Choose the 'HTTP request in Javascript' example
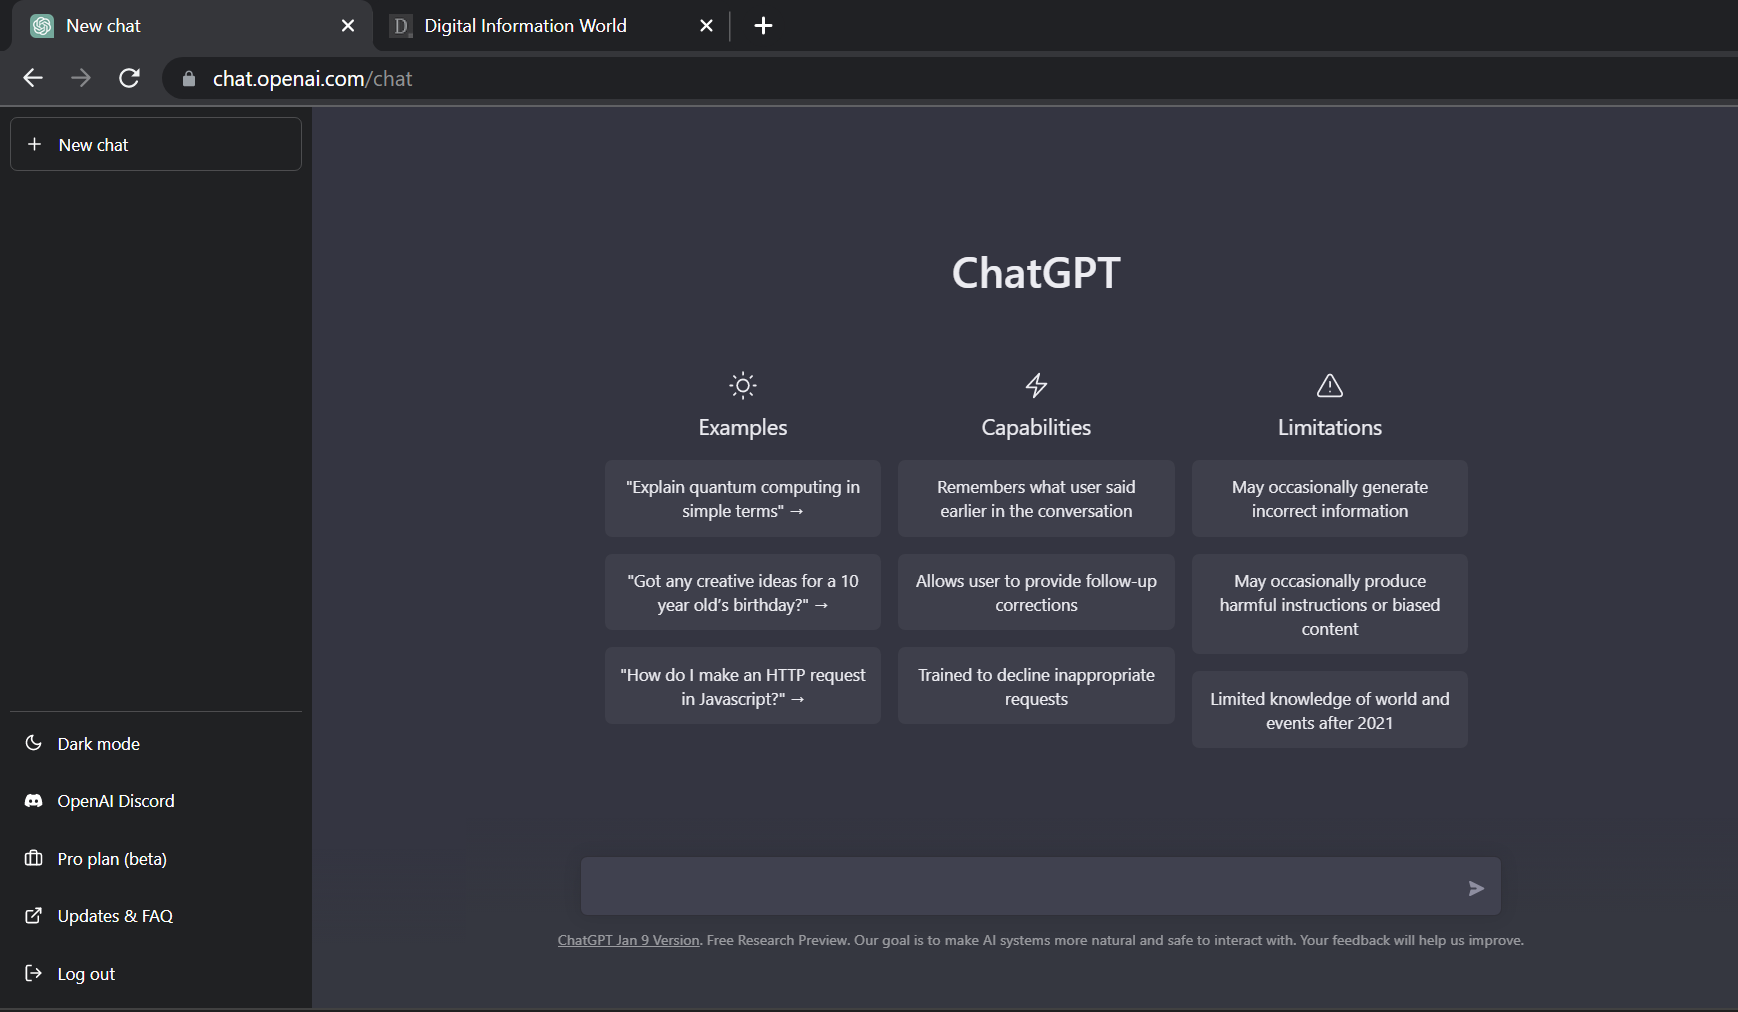The height and width of the screenshot is (1012, 1738). click(x=743, y=687)
